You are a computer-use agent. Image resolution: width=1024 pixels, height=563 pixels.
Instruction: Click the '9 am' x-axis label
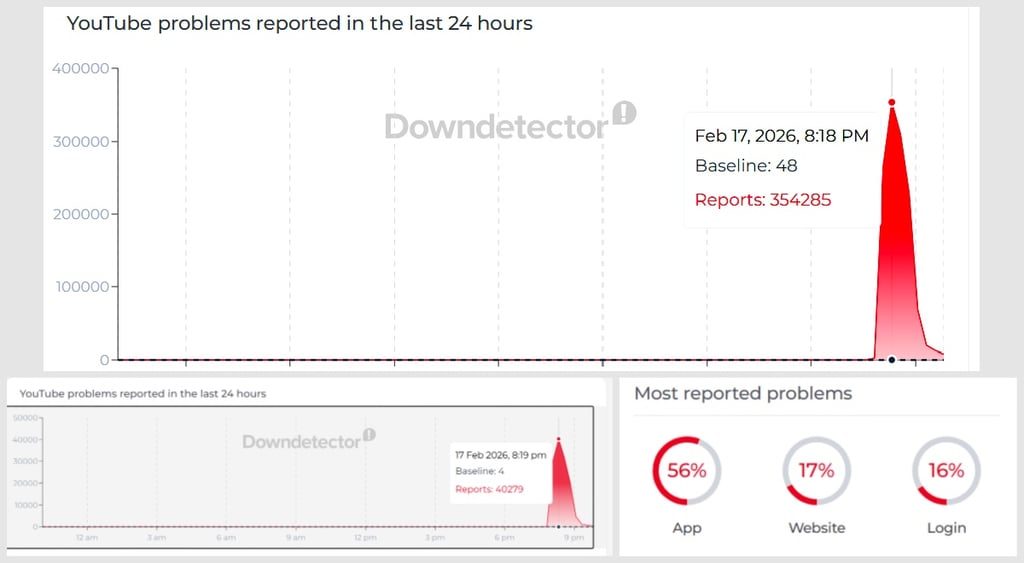pyautogui.click(x=295, y=538)
